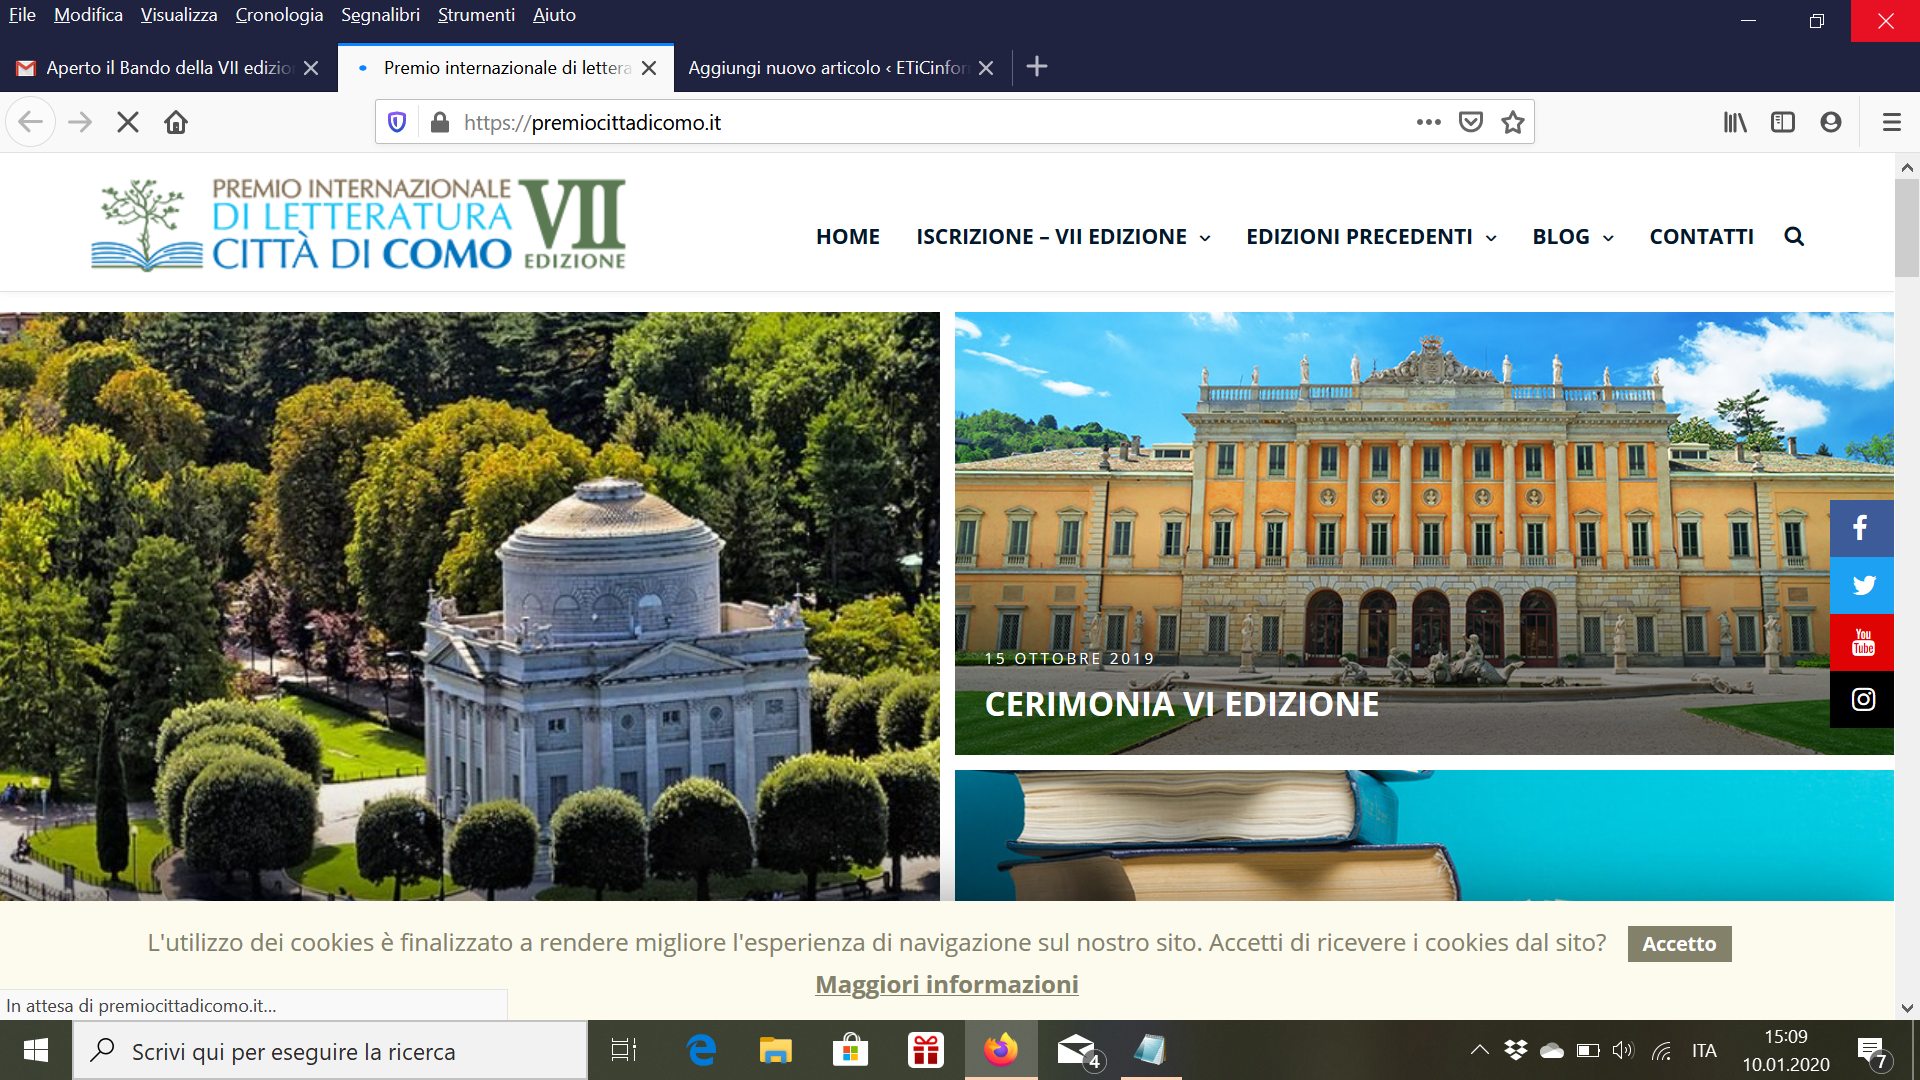Image resolution: width=1920 pixels, height=1080 pixels.
Task: Open the Cronologia menu
Action: [x=279, y=15]
